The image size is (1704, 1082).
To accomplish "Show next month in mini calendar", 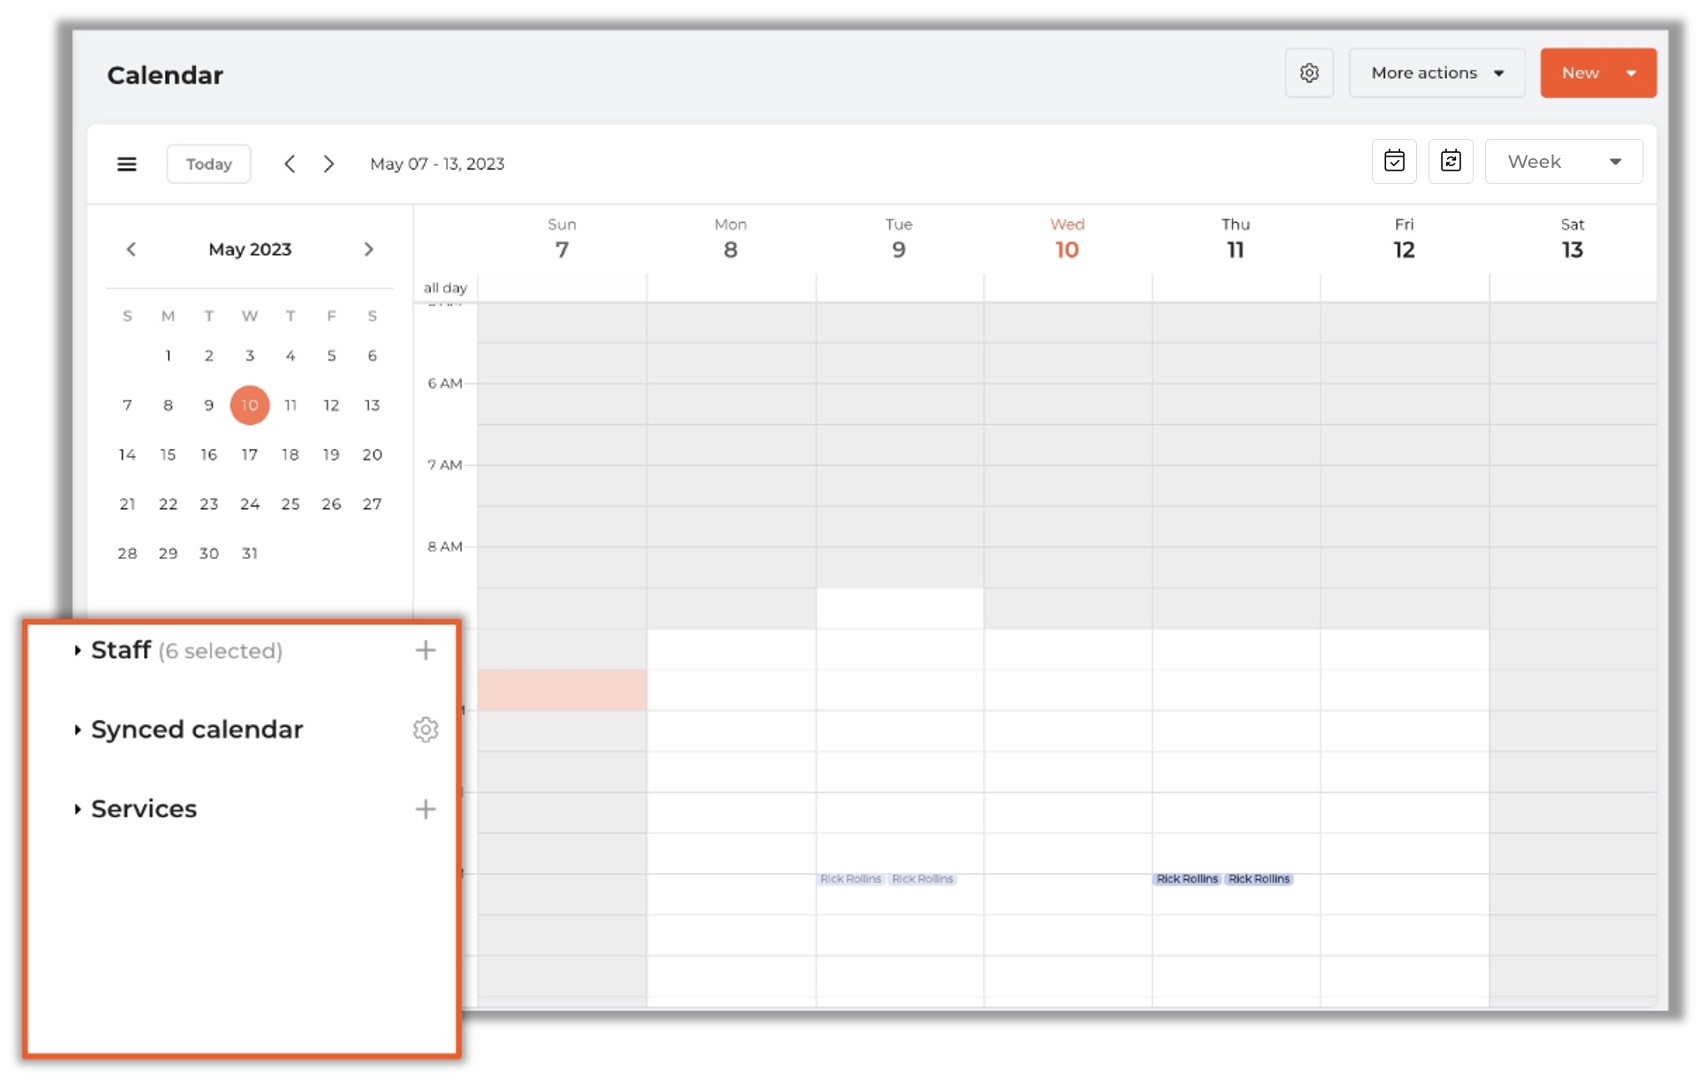I will pos(369,249).
